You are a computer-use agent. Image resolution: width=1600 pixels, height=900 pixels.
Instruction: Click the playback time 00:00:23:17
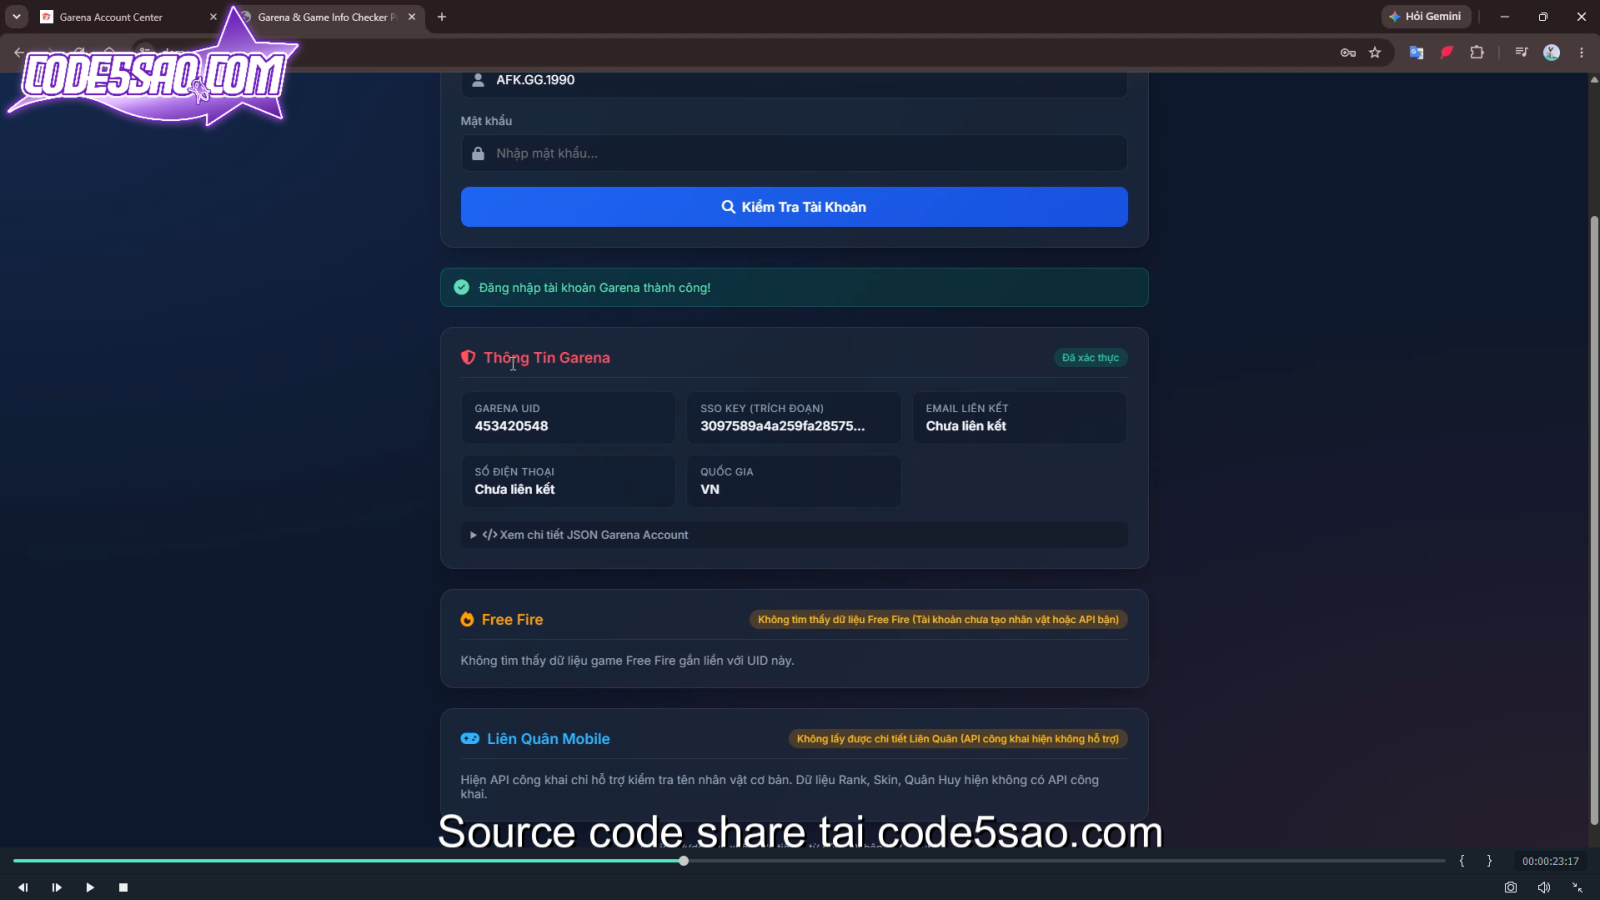pos(1550,861)
